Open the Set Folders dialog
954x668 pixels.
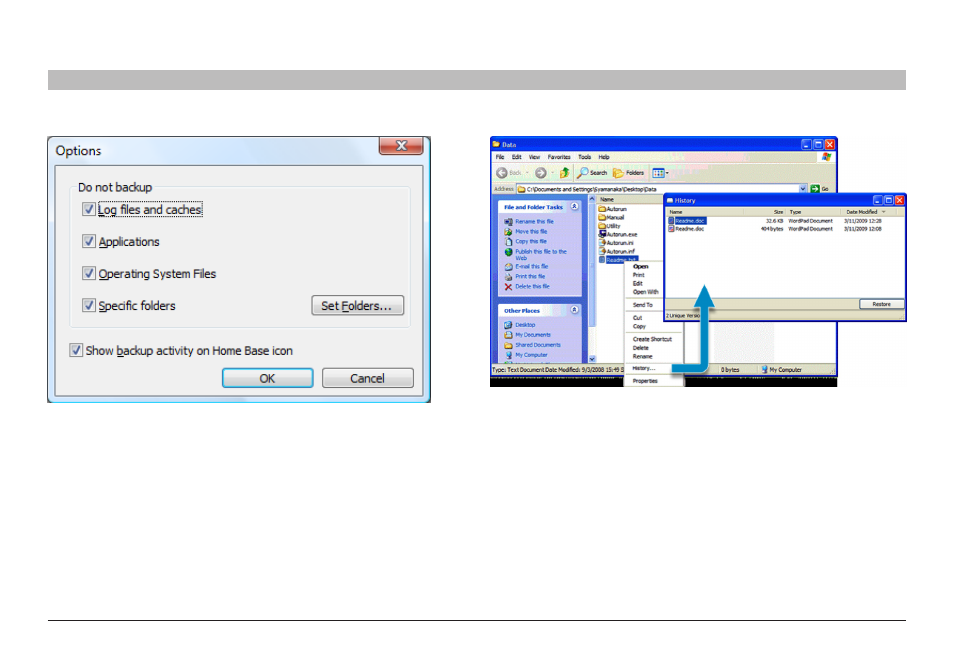[357, 305]
